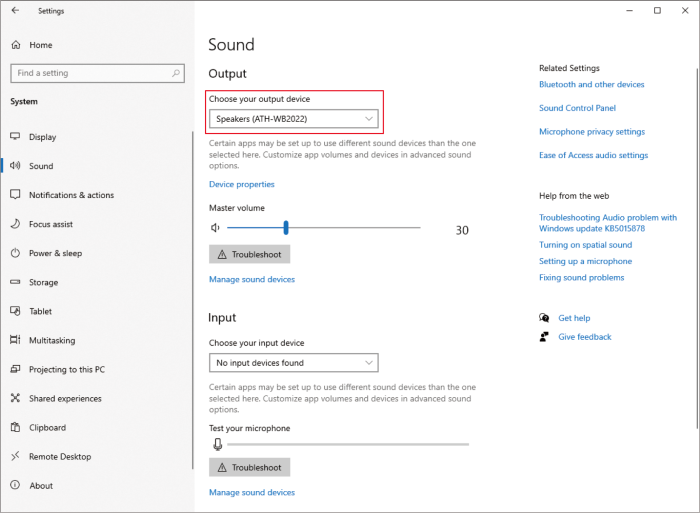Click the Focus assist moon icon
700x513 pixels.
pos(15,224)
